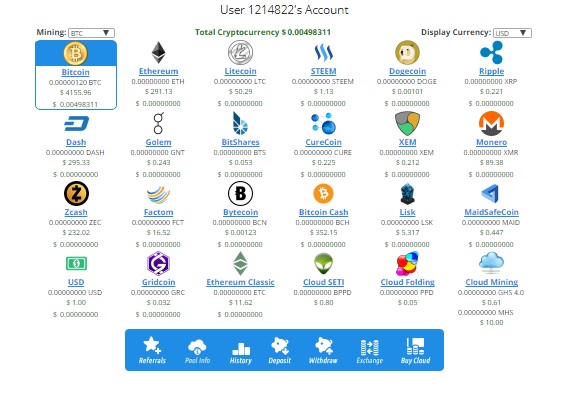
Task: Click the Bitcoin coin icon
Action: tap(75, 53)
